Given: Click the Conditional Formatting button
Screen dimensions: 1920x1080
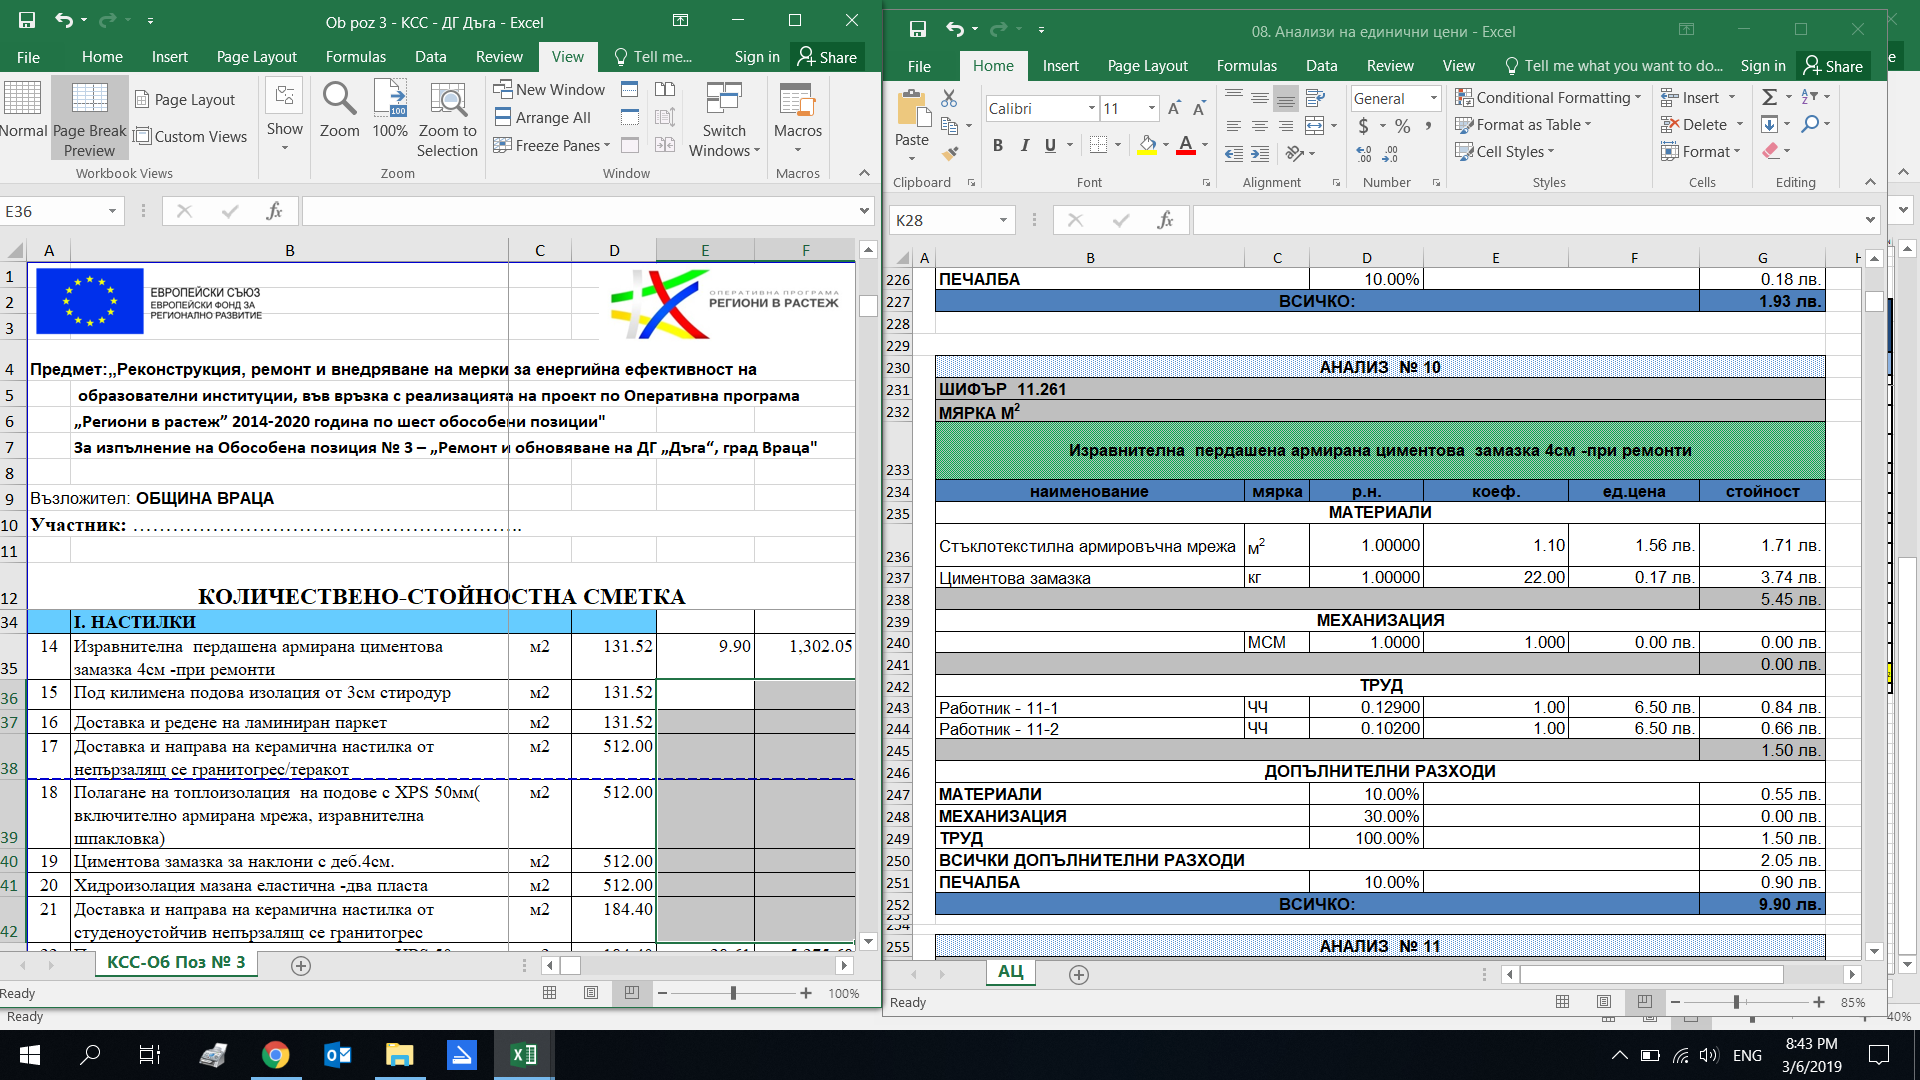Looking at the screenshot, I should tap(1548, 97).
